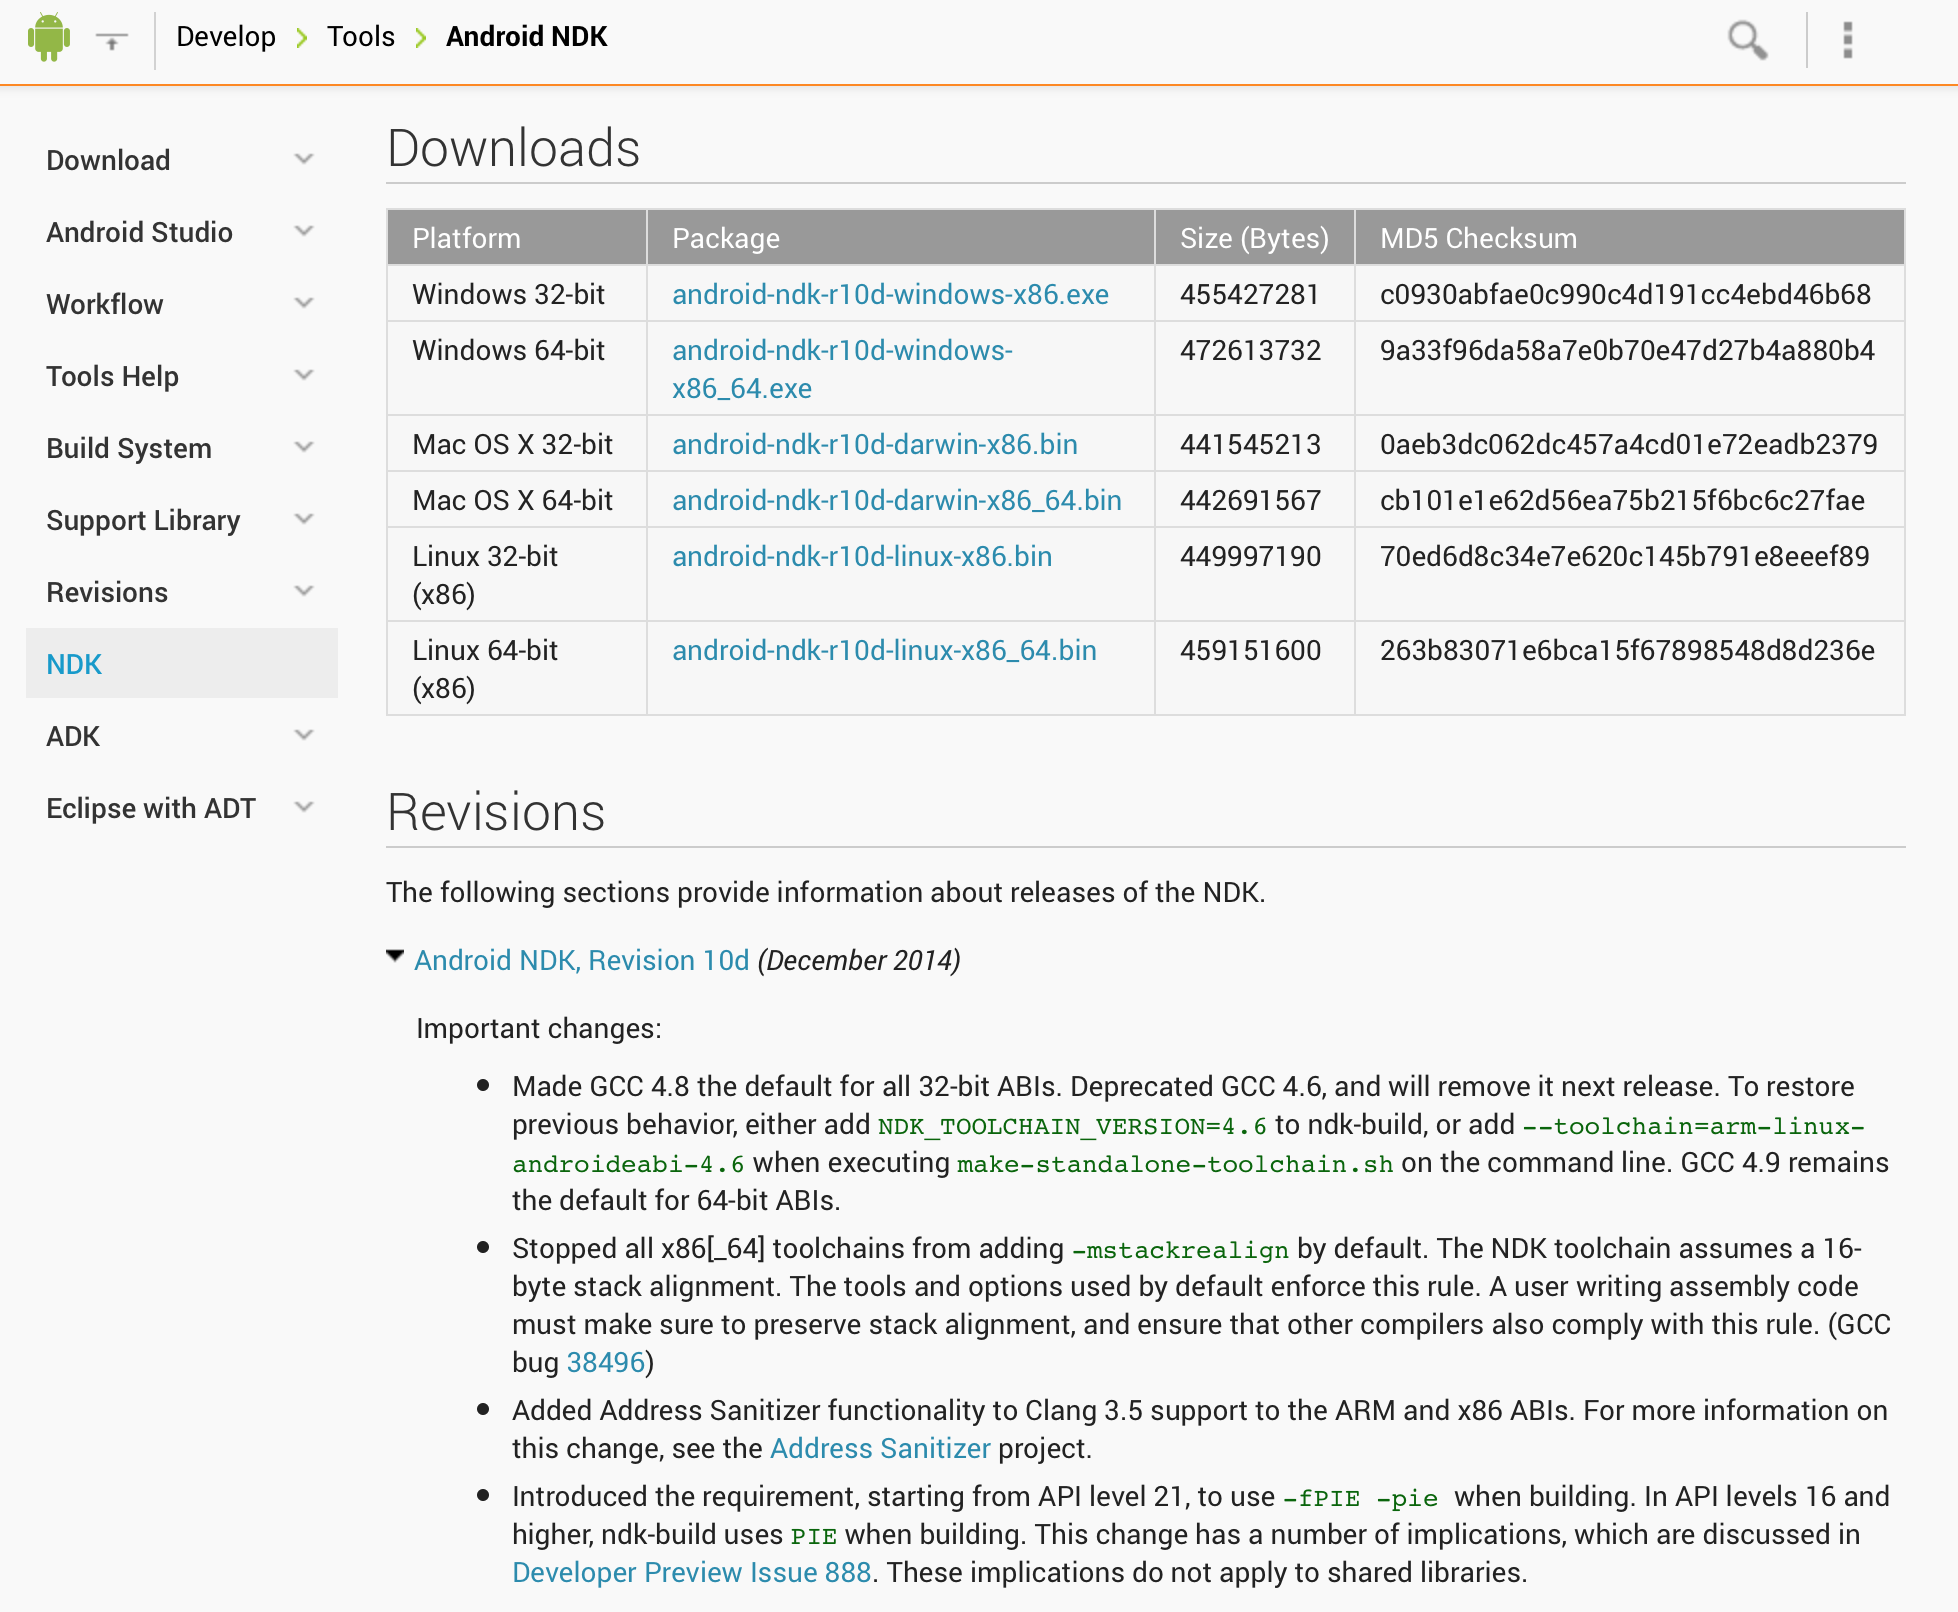Open the three-dot overflow menu
Viewport: 1958px width, 1612px height.
click(x=1847, y=40)
